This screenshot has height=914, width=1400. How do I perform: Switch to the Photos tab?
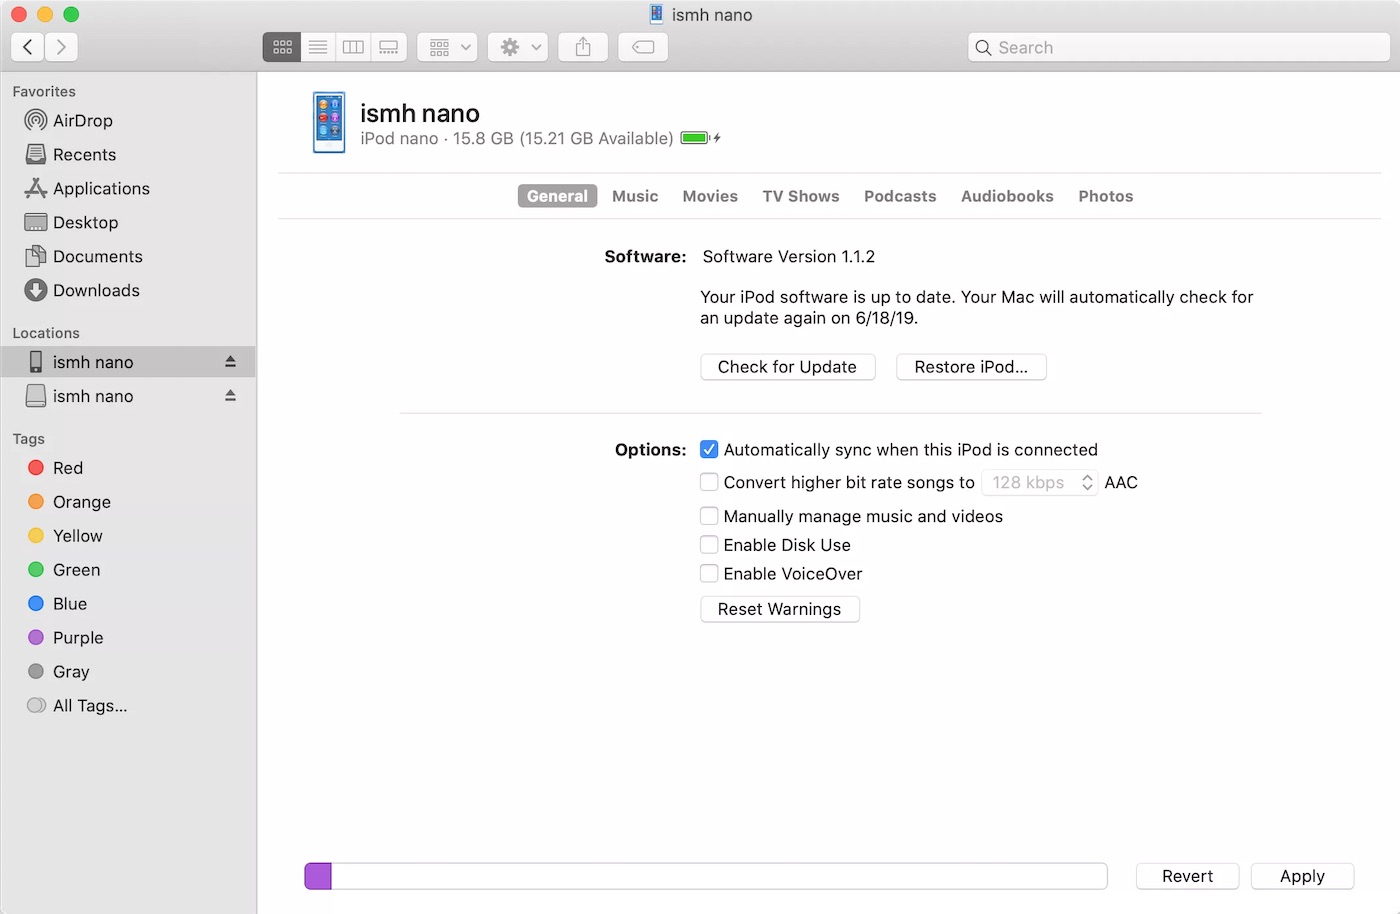coord(1106,196)
